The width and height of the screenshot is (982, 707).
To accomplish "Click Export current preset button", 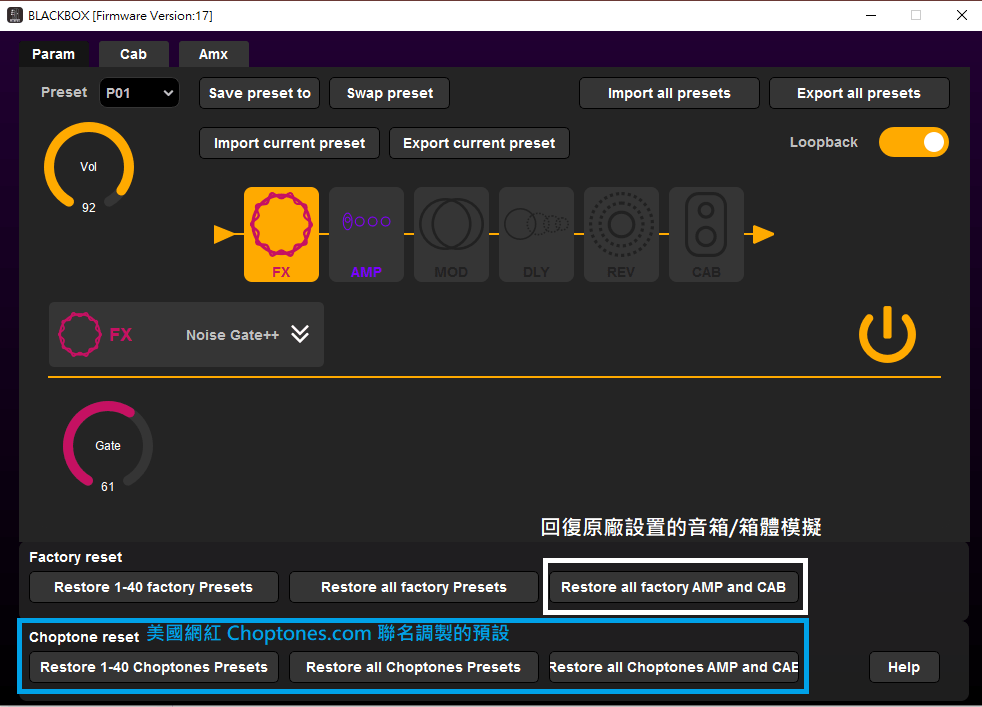I will (x=479, y=143).
